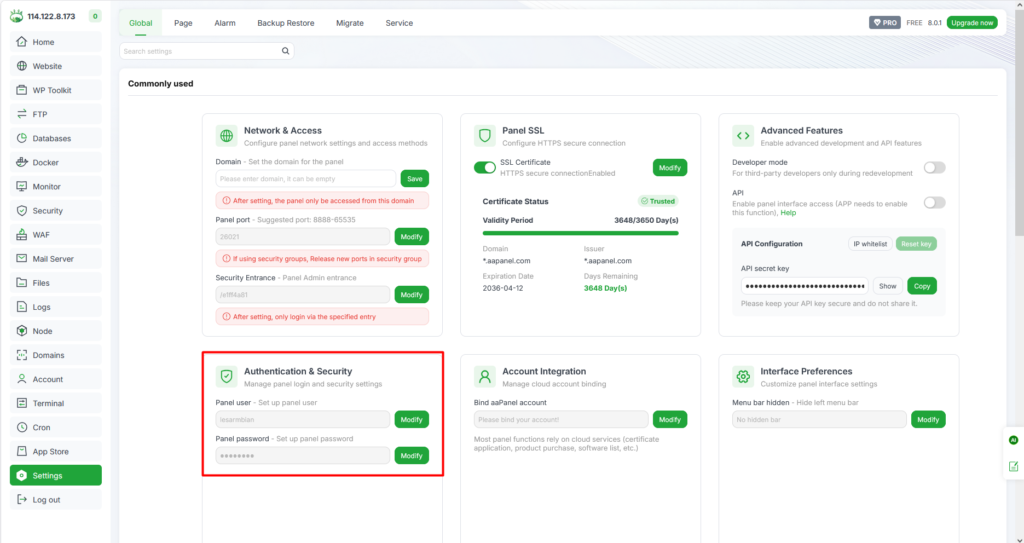
Task: Click the Upgrade now button
Action: point(972,23)
